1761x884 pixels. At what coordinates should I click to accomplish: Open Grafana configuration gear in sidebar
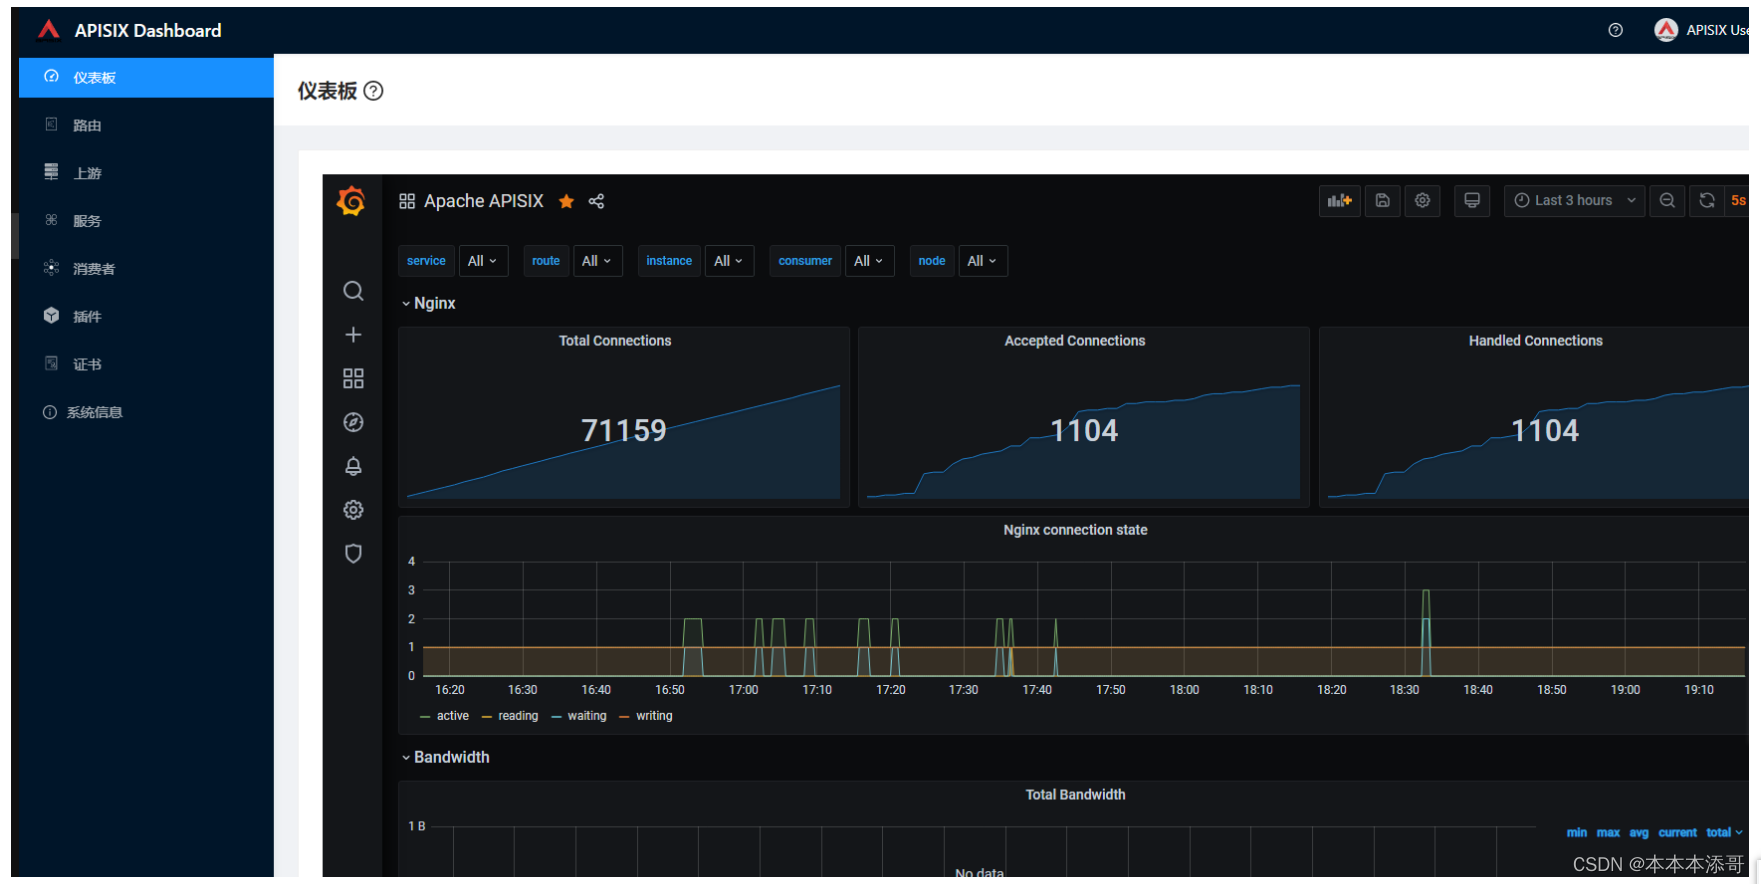click(353, 510)
